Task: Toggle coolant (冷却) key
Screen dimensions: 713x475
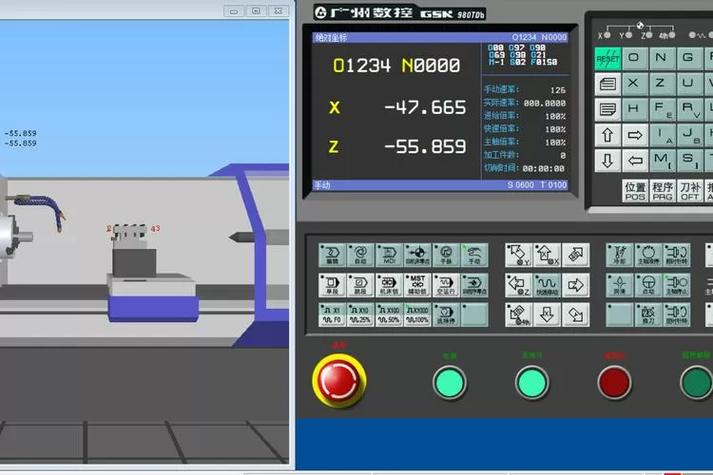Action: [619, 255]
